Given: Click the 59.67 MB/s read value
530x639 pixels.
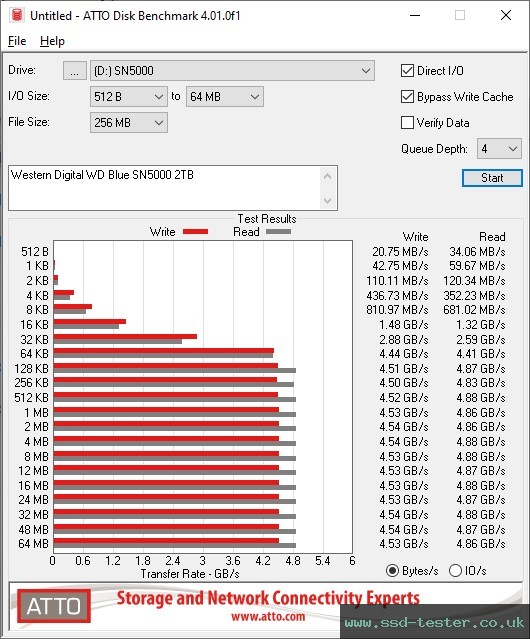Looking at the screenshot, I should (477, 266).
